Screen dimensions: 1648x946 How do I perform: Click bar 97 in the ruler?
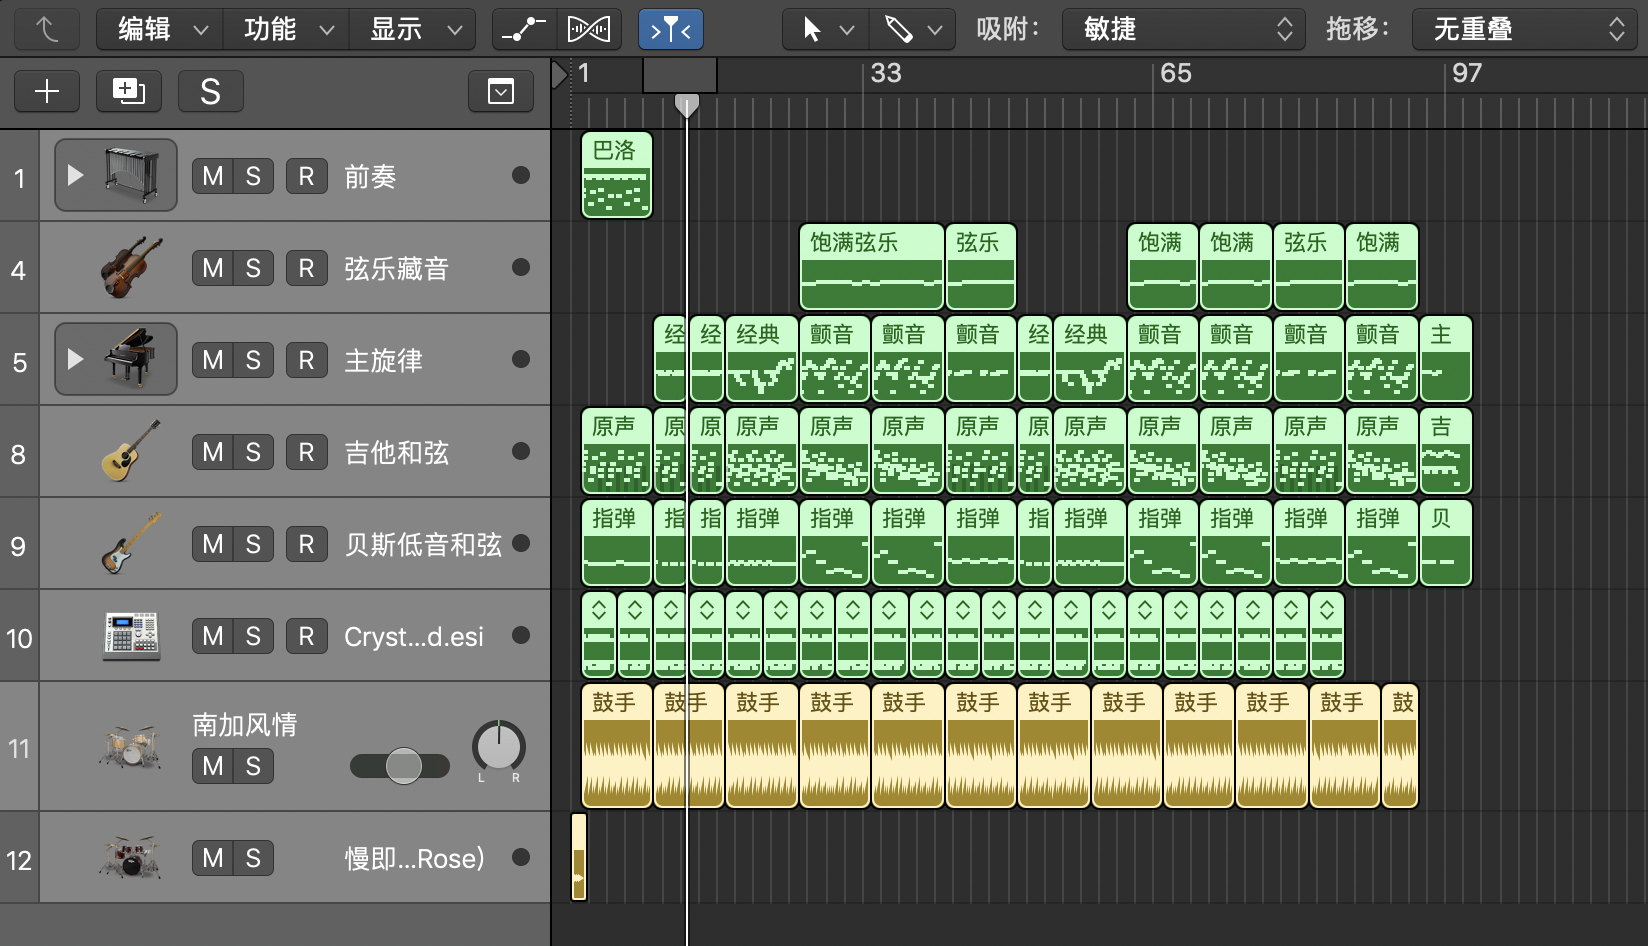pyautogui.click(x=1467, y=73)
